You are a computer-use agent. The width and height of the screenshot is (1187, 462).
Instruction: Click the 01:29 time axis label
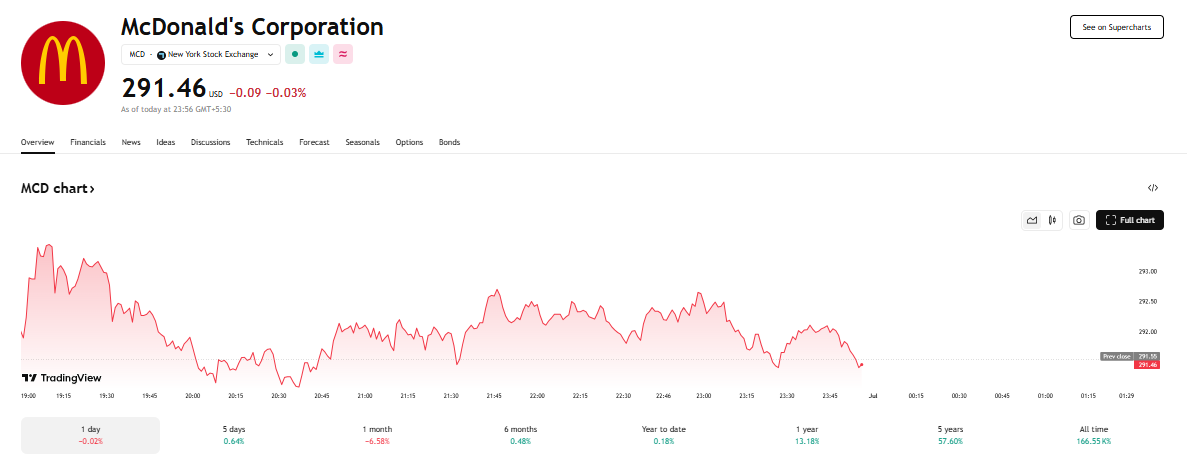1127,395
